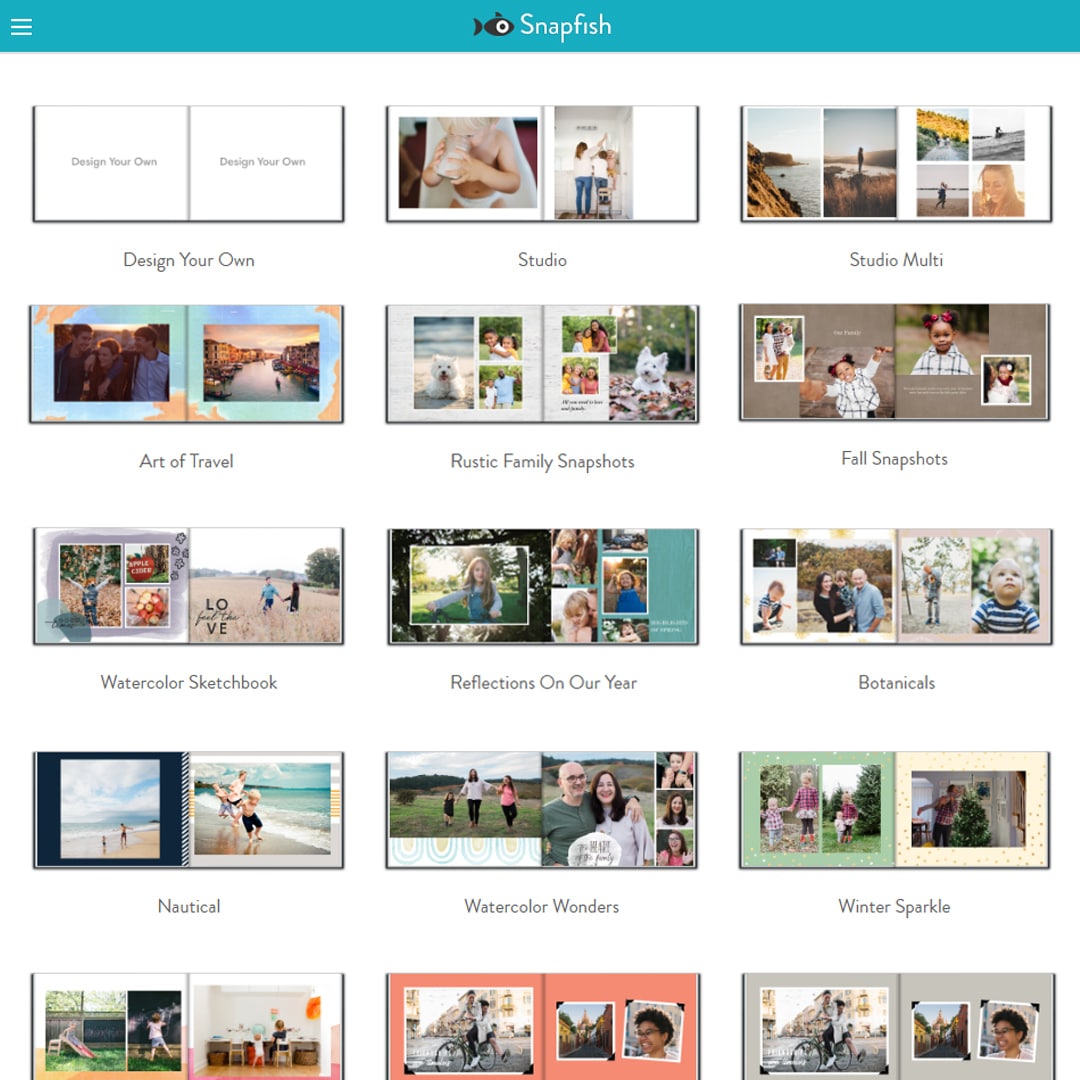Choose the Winter Sparkle template

tap(894, 810)
